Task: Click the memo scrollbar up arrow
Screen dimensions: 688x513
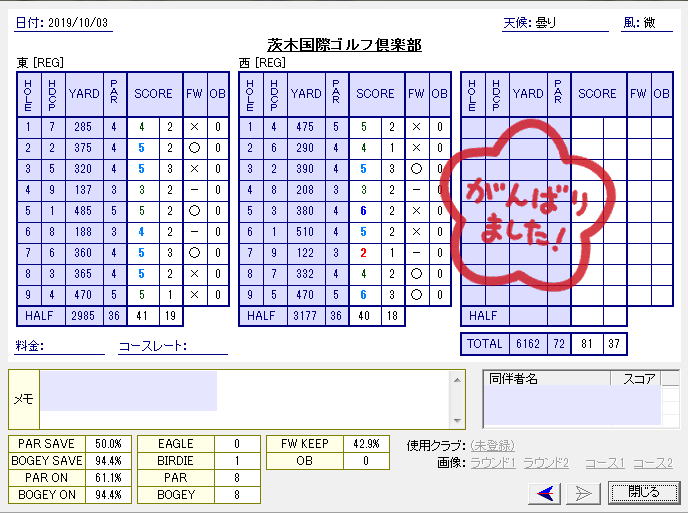Action: pos(457,380)
